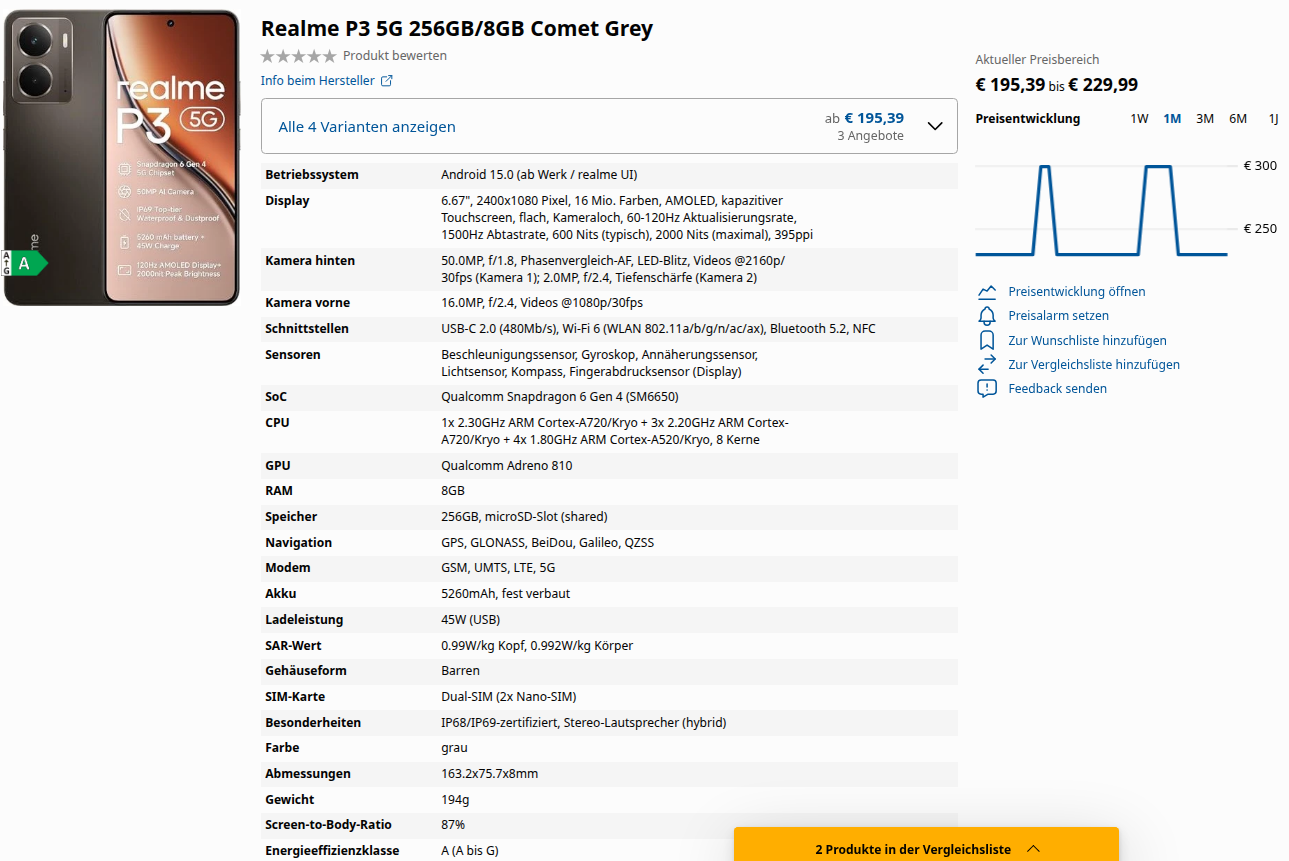Click the Screen-to-Body-Ratio value 87%

(x=453, y=825)
